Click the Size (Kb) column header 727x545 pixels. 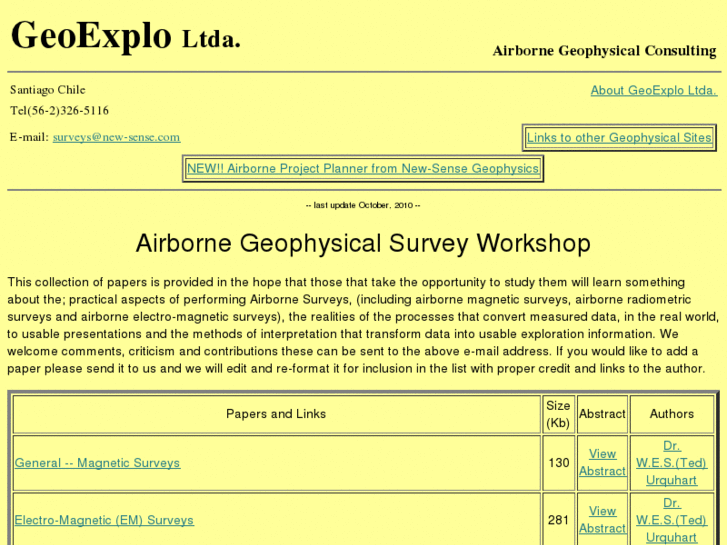click(558, 414)
